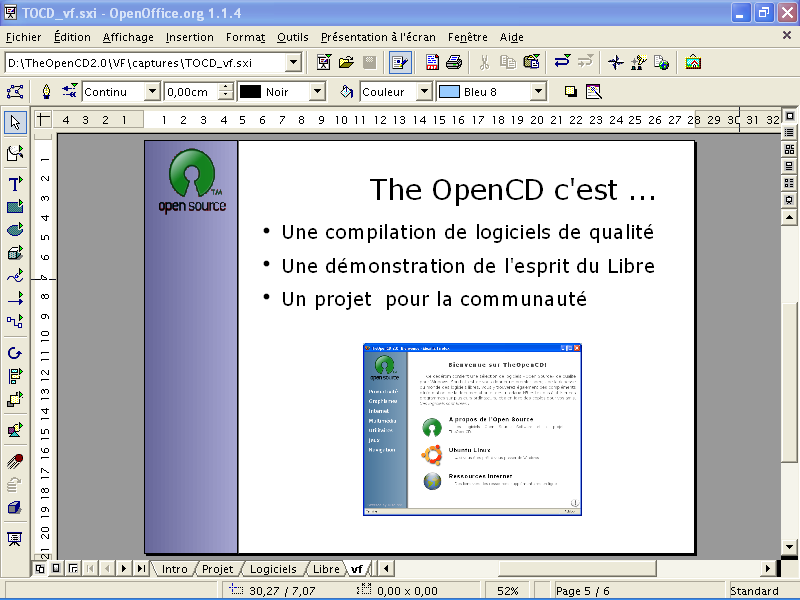The image size is (800, 600).
Task: Switch to Outline view on right side
Action: click(x=789, y=133)
